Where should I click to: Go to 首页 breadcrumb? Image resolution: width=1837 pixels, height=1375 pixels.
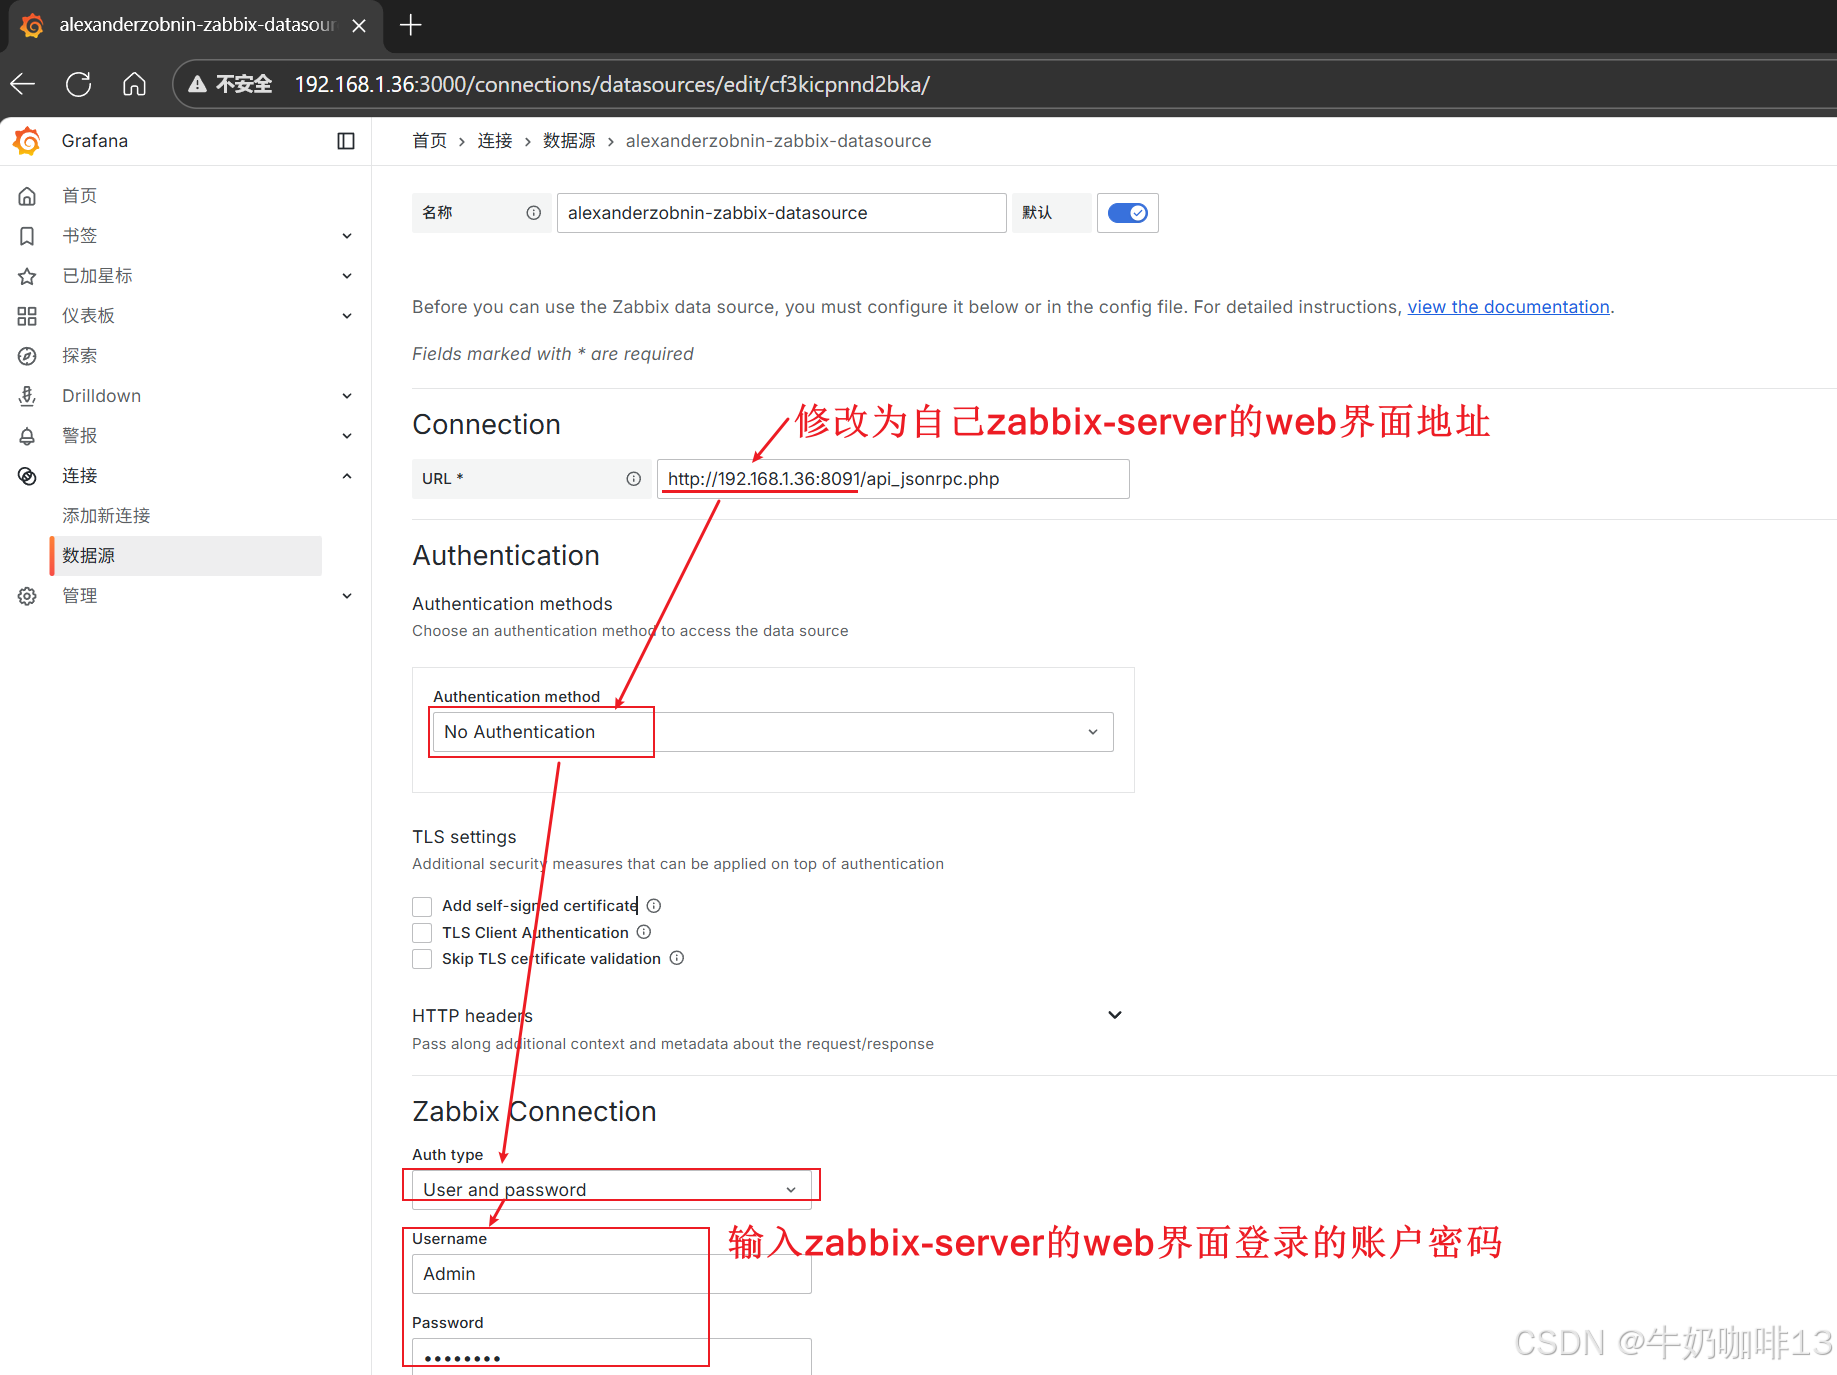coord(430,141)
